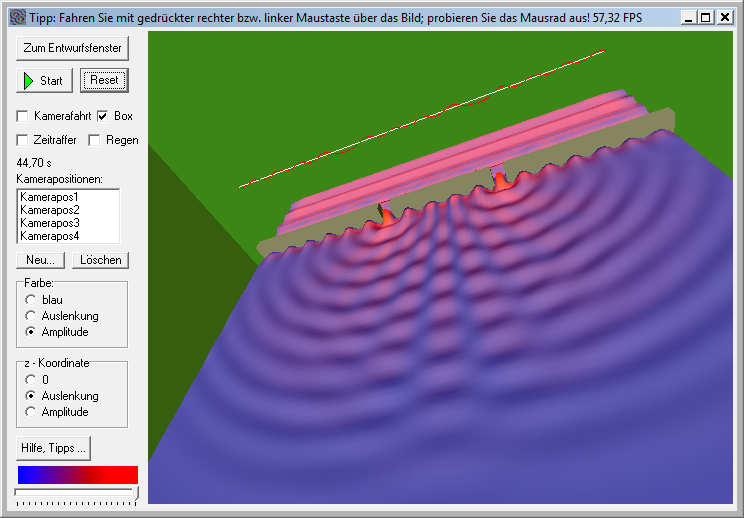Choose Amplitude under z-Koordinate

click(32, 412)
